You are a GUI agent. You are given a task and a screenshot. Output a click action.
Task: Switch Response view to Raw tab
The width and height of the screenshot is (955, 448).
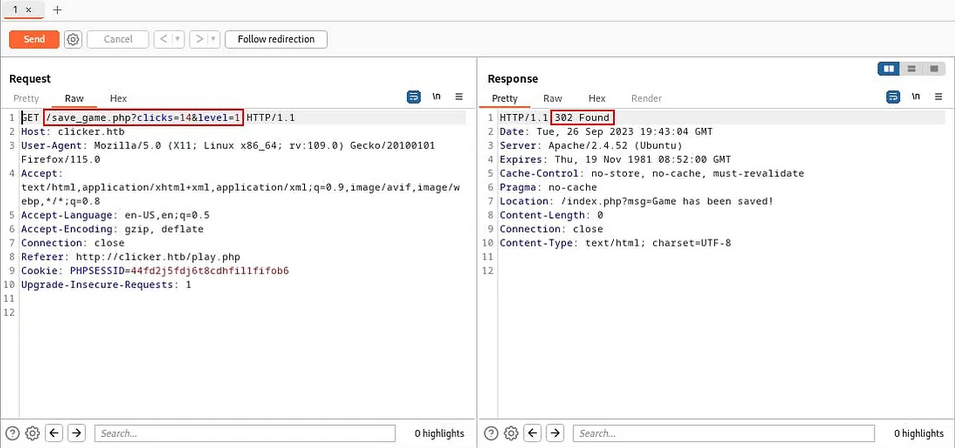(552, 98)
